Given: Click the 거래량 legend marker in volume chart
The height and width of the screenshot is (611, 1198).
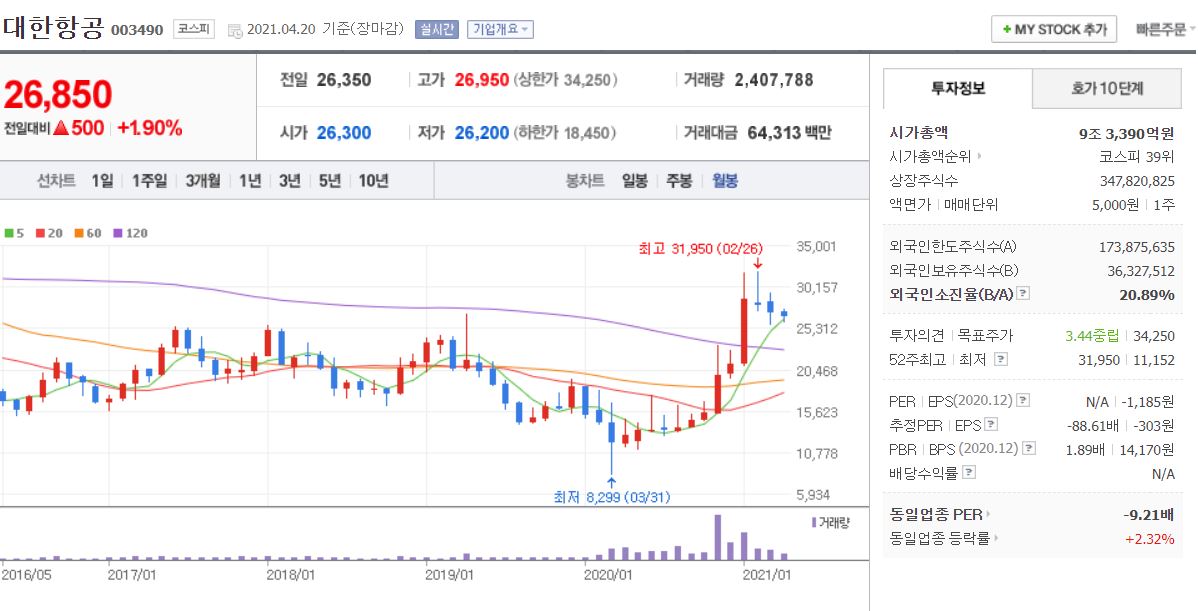Looking at the screenshot, I should tap(814, 522).
